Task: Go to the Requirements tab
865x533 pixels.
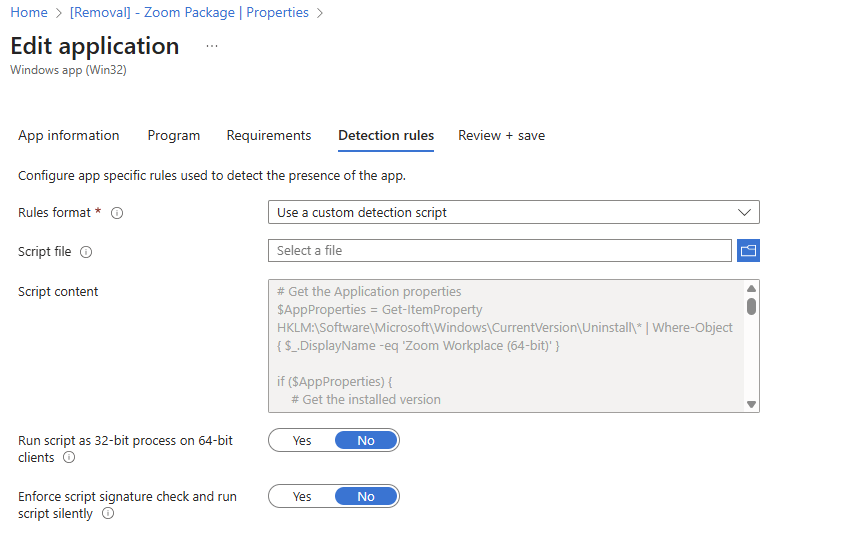Action: [x=269, y=135]
